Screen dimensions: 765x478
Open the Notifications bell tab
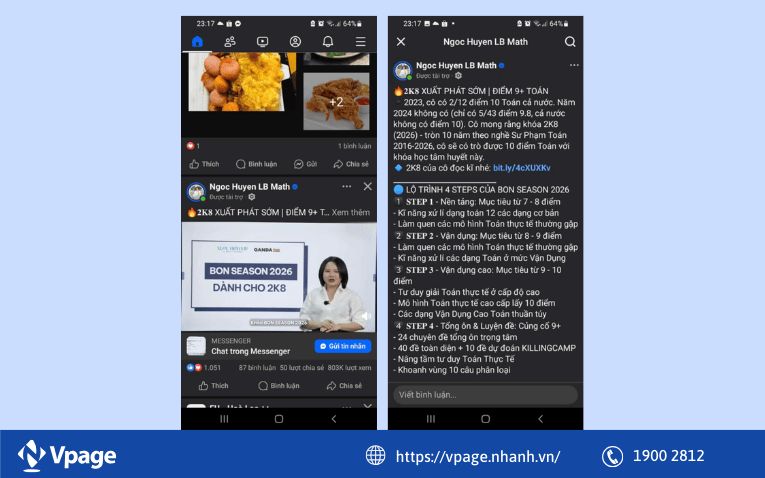coord(328,42)
